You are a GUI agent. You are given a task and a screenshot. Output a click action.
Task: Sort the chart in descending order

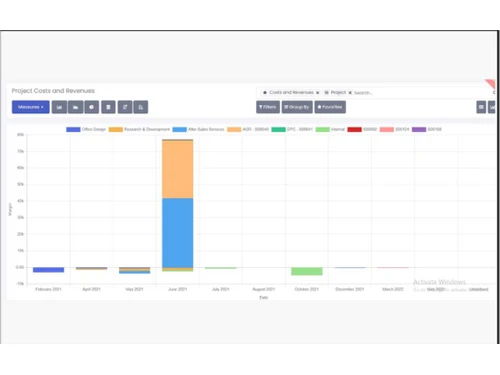coord(125,107)
